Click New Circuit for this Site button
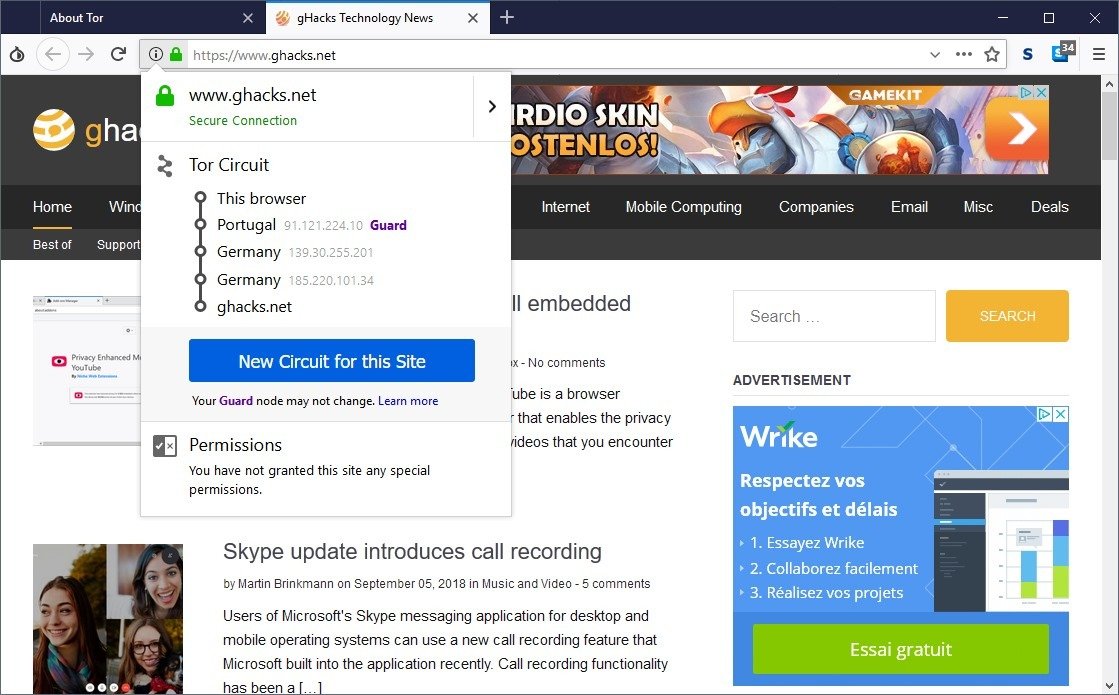Viewport: 1119px width, 695px height. coord(332,360)
